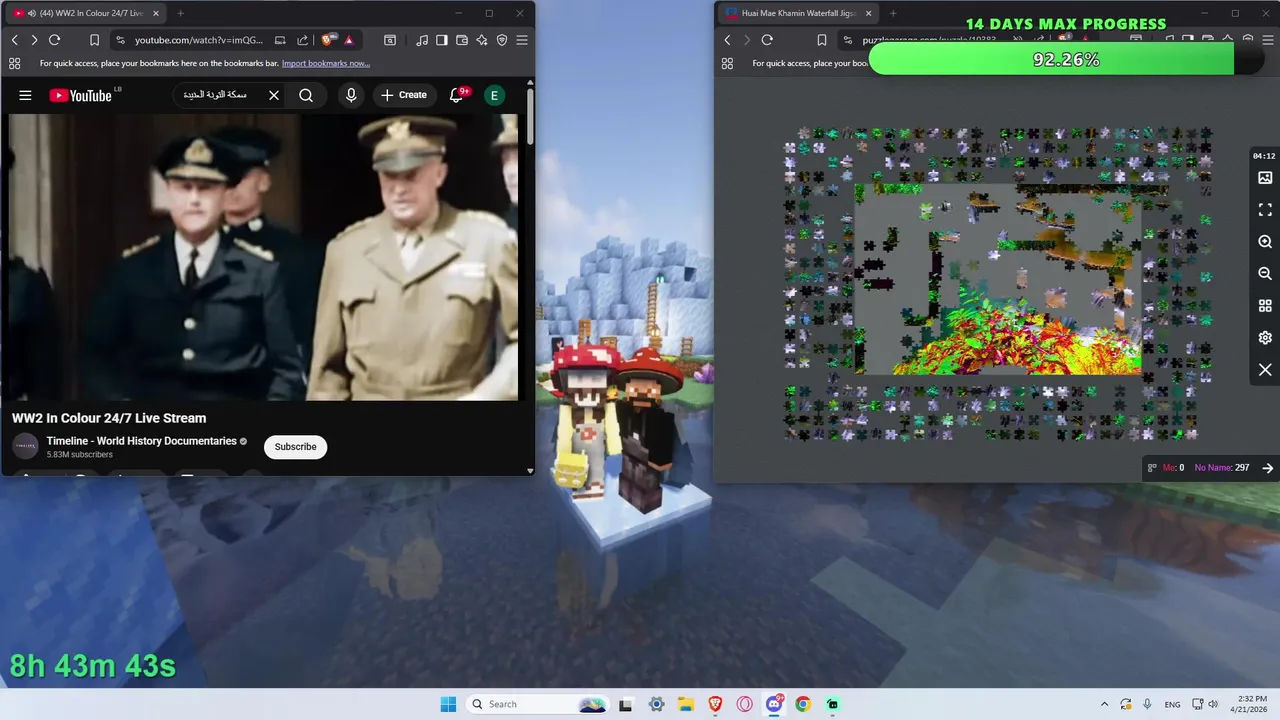
Task: Open site settings icon beside youtube.com URL
Action: [120, 40]
